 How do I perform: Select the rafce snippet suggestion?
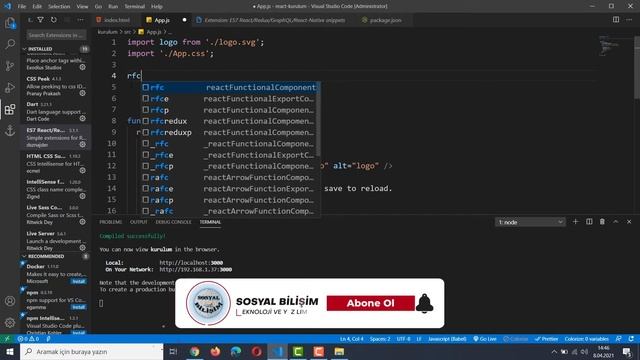[229, 189]
